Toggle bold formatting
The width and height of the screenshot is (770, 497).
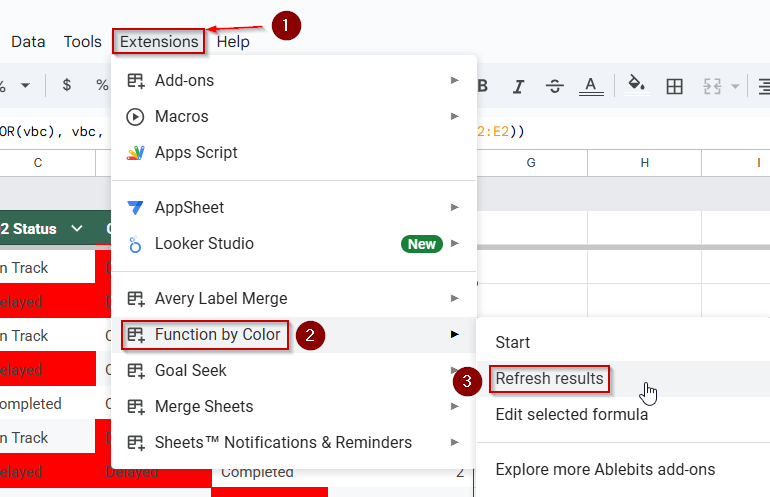[482, 86]
